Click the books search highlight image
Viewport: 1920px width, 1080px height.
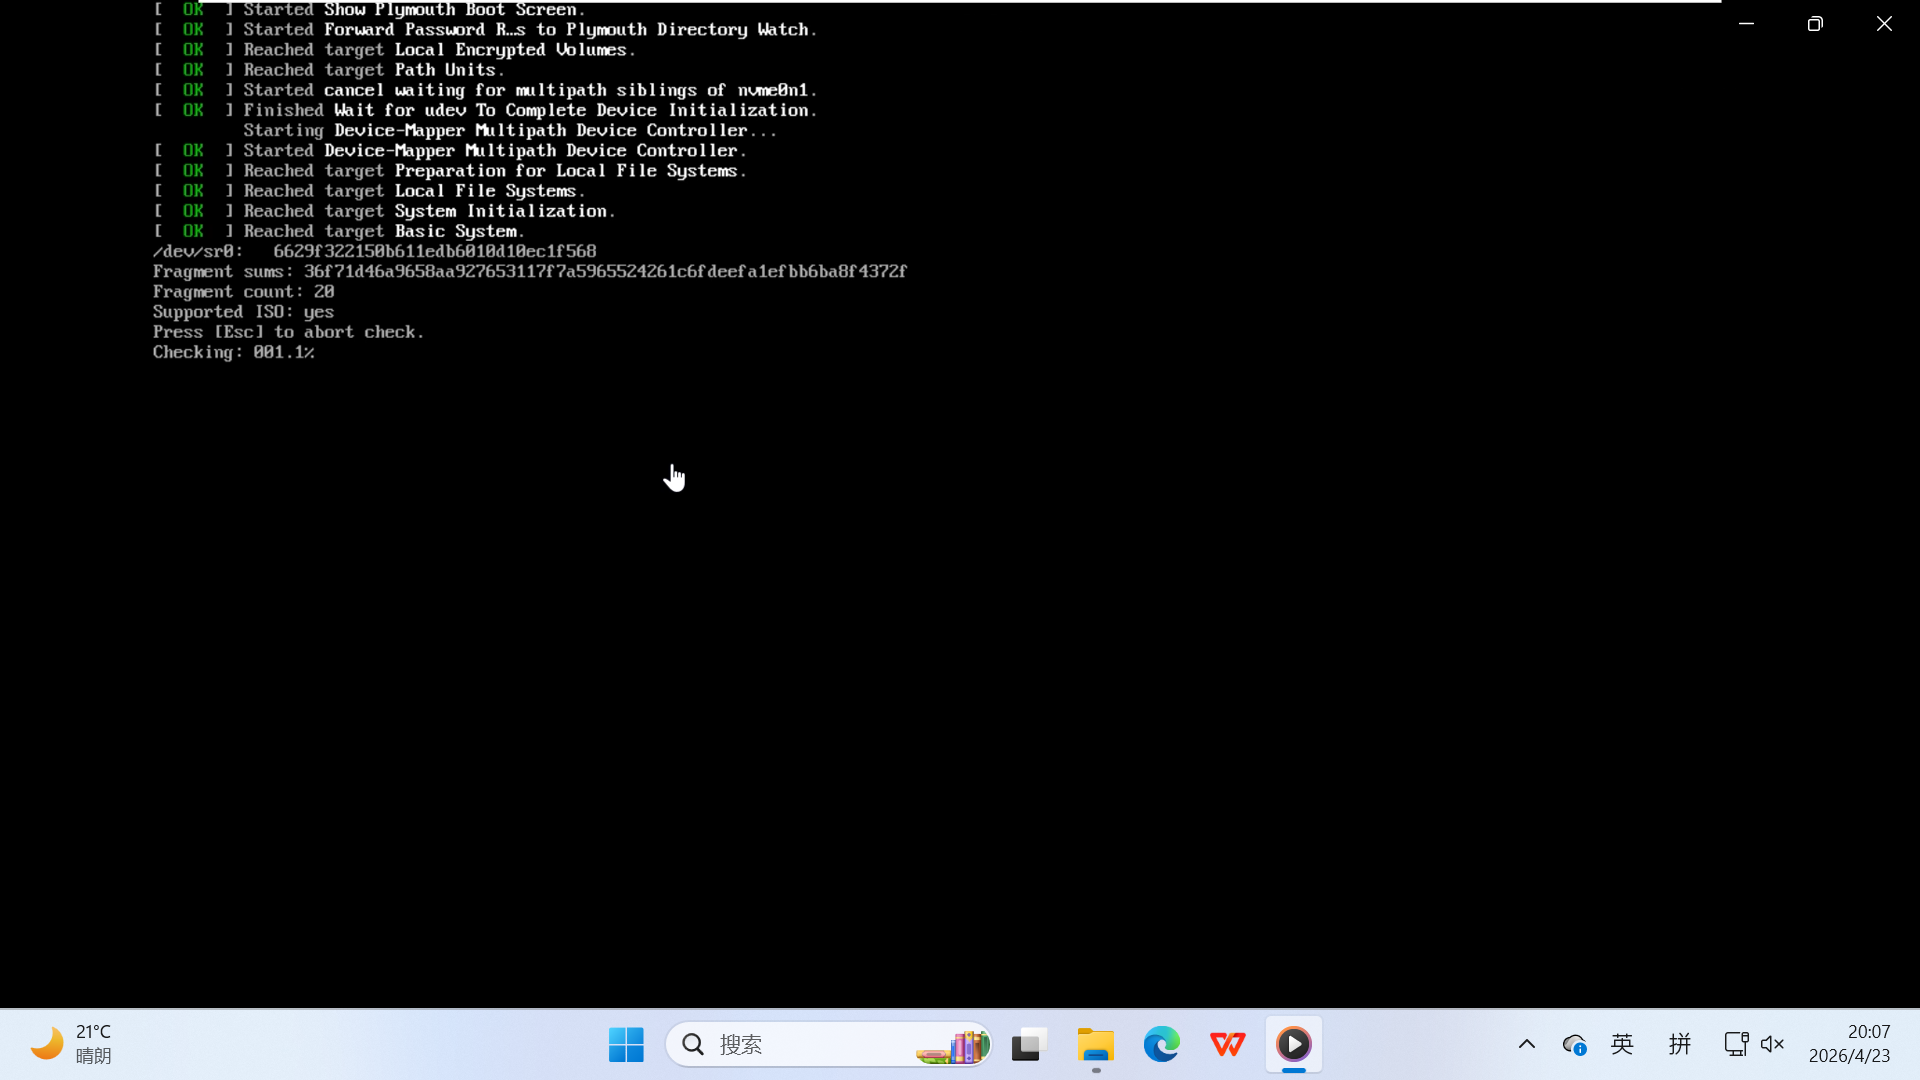coord(953,1046)
